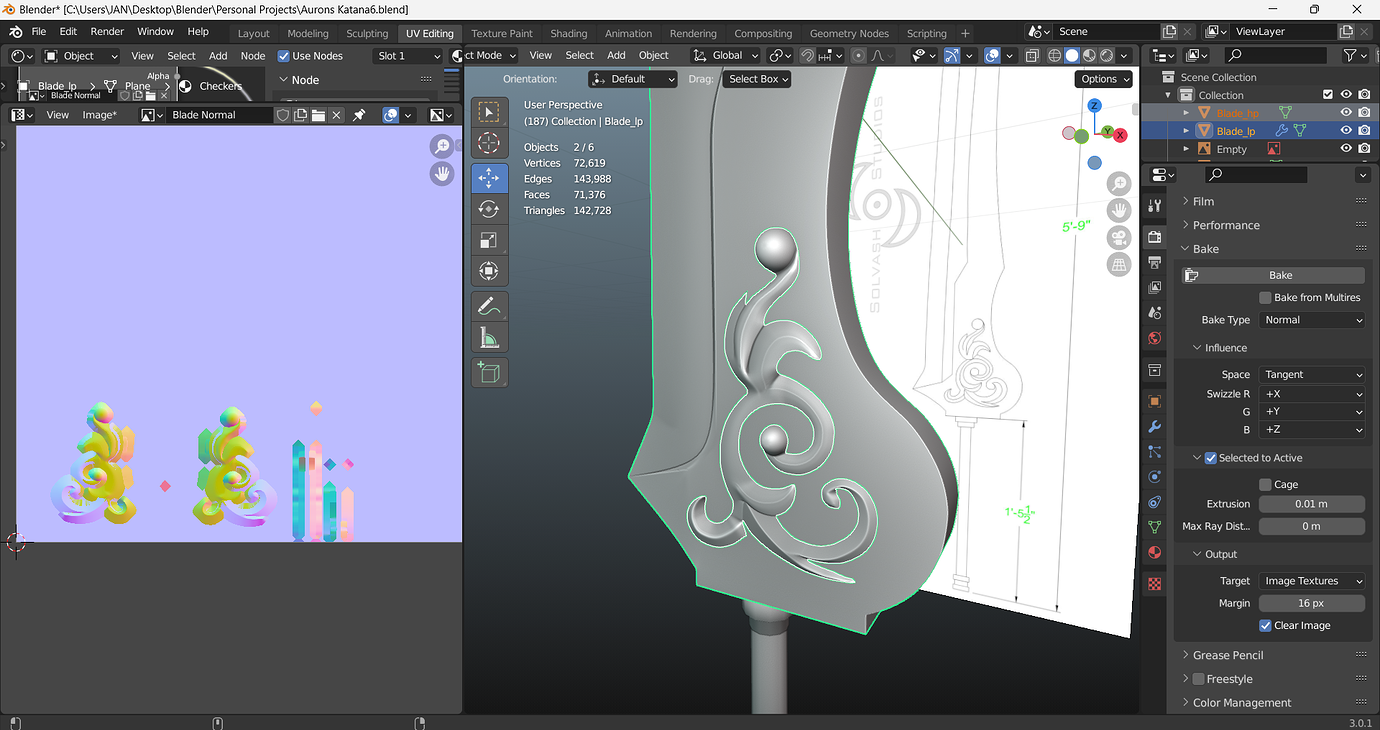
Task: Open the Tool properties tab
Action: point(1155,206)
